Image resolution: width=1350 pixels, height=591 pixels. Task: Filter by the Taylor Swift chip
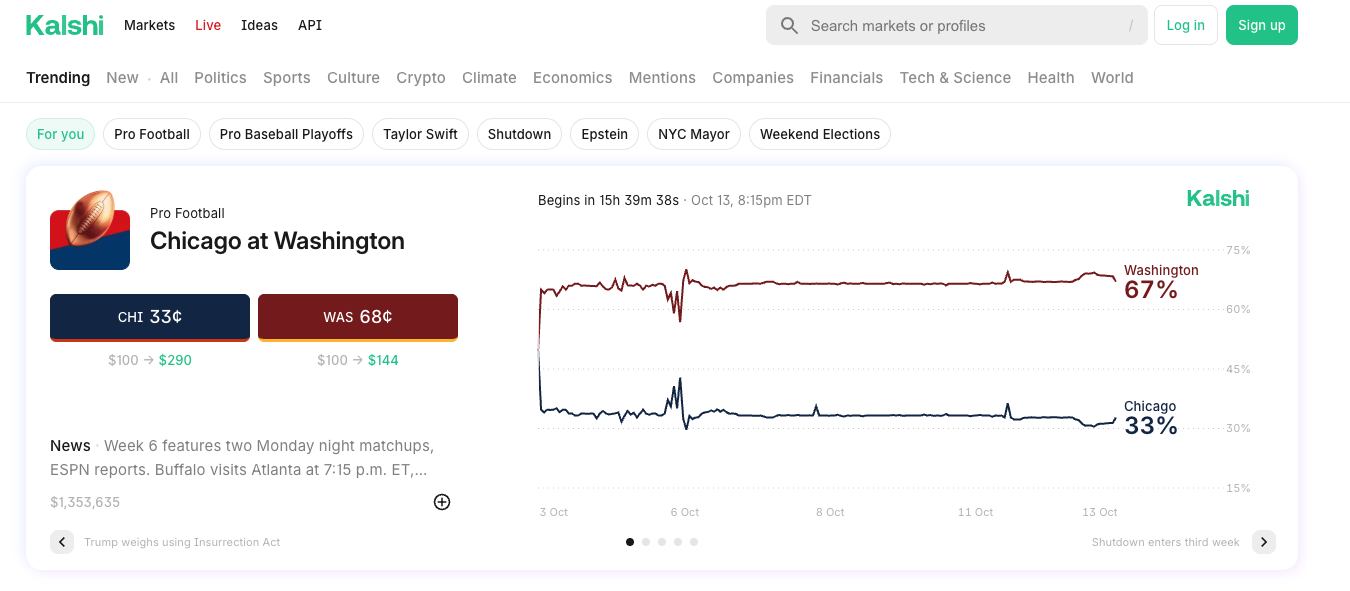420,134
